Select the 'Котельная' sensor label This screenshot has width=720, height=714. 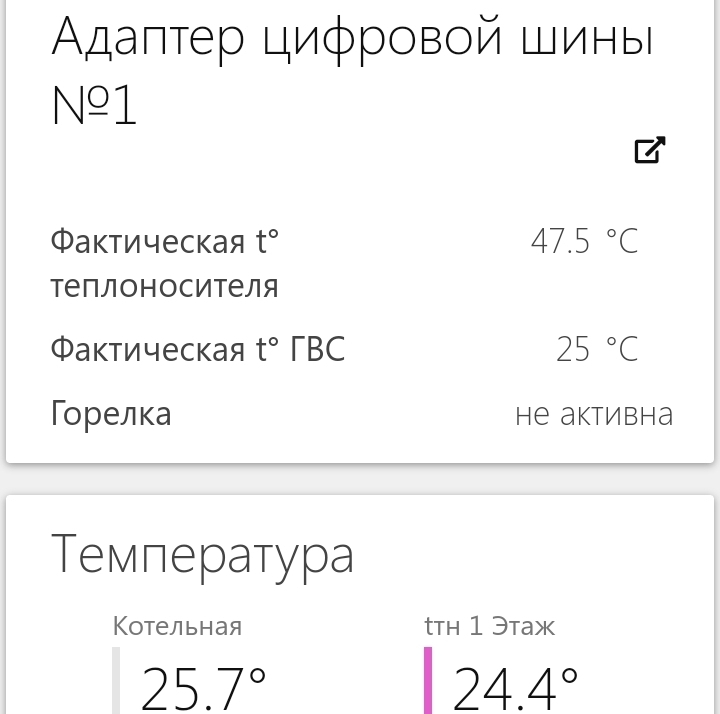pos(177,626)
